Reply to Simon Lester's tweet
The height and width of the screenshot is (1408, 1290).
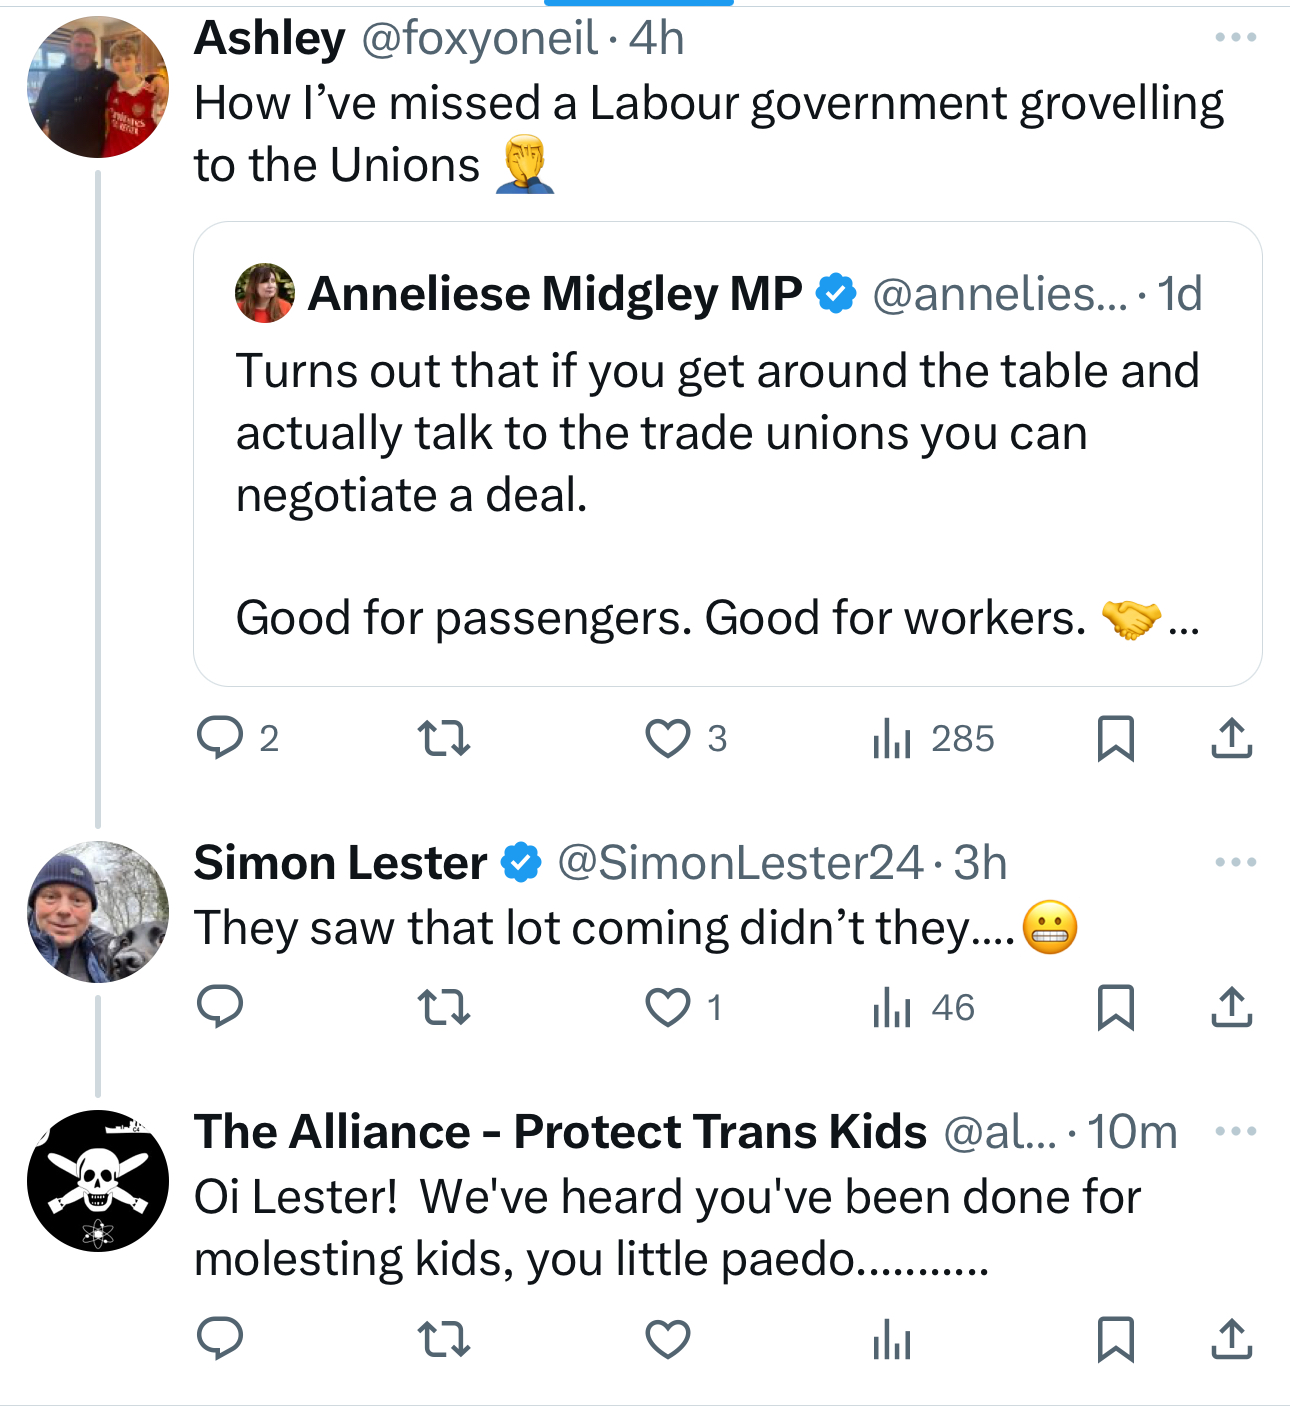point(220,1007)
